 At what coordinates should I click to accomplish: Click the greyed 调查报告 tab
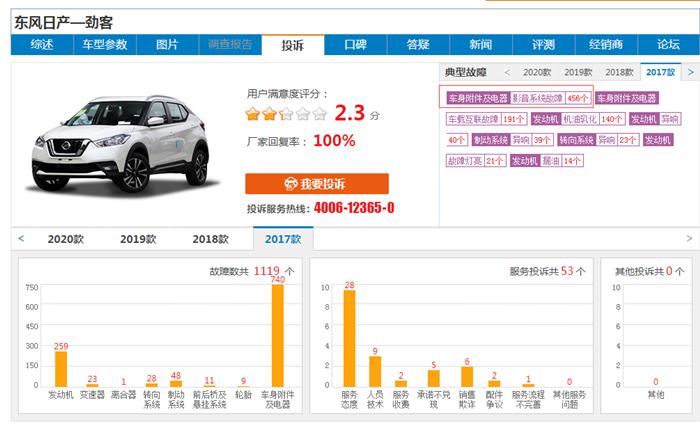click(230, 45)
